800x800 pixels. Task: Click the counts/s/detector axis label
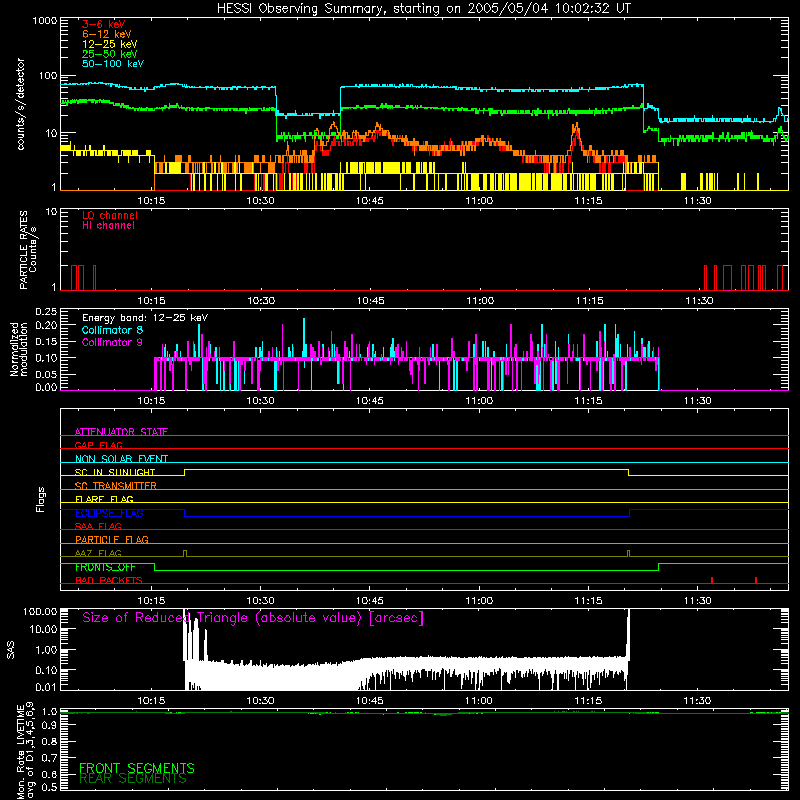coord(21,104)
